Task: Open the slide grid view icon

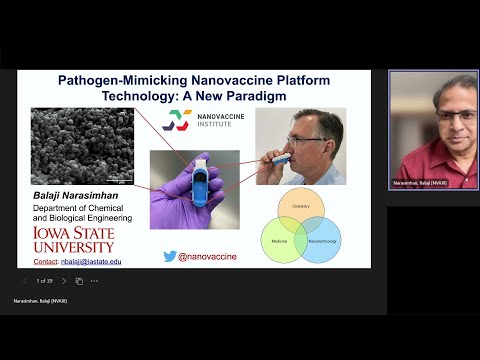Action: point(79,281)
